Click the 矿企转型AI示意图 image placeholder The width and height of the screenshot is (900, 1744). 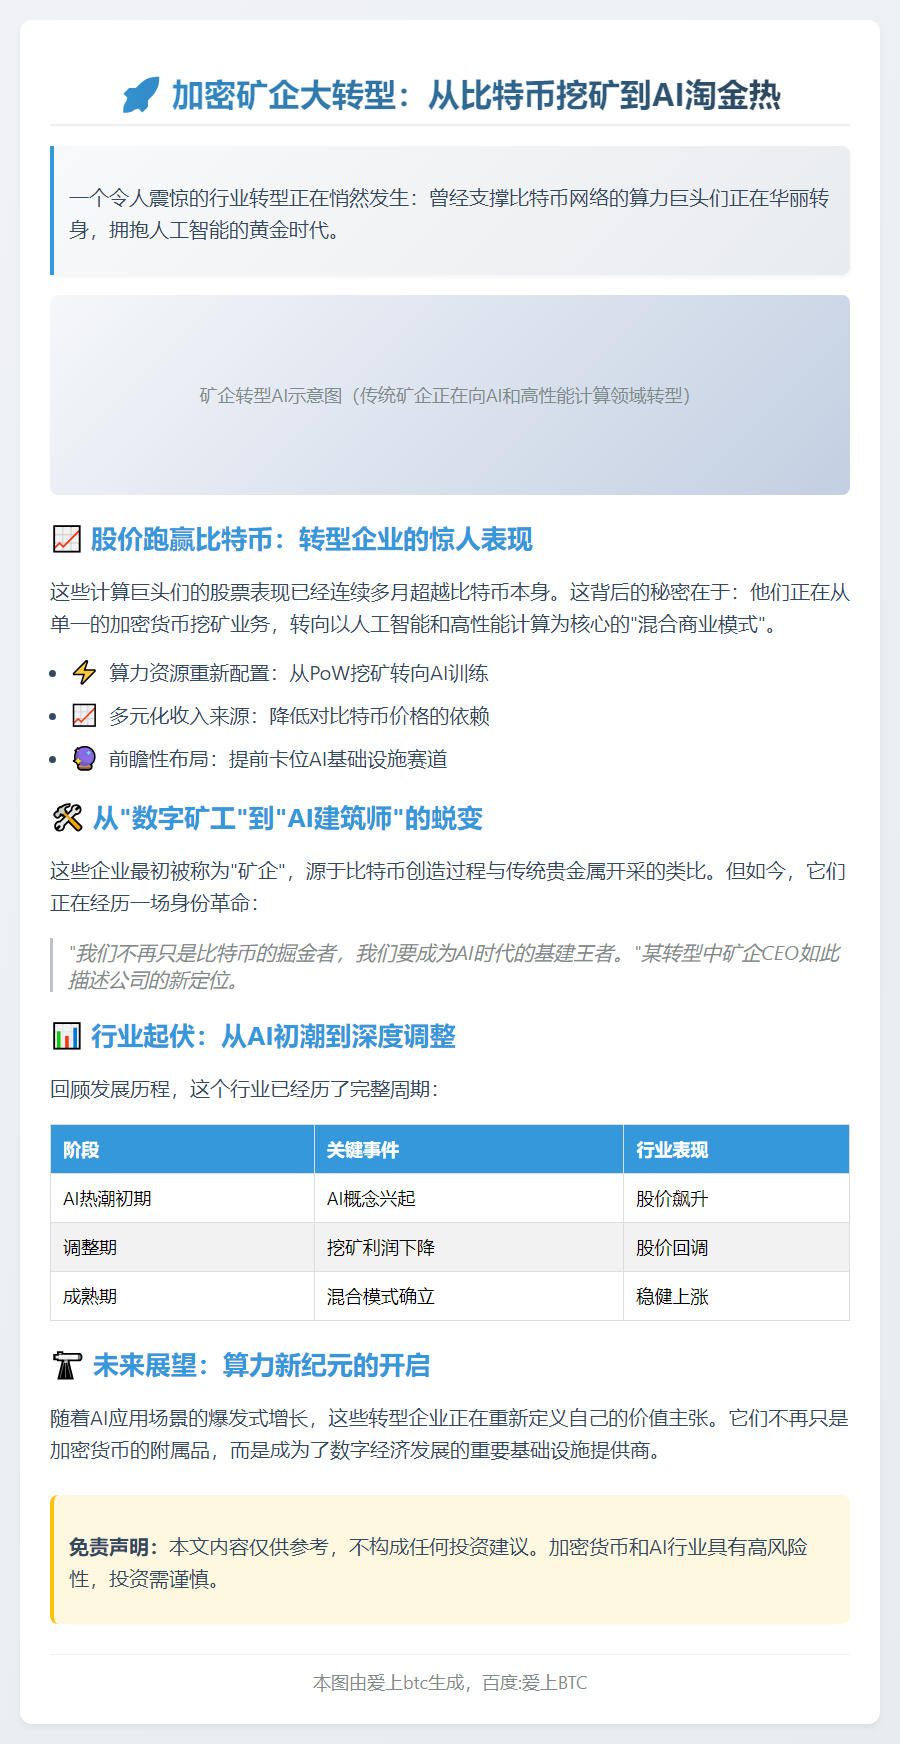pyautogui.click(x=450, y=395)
